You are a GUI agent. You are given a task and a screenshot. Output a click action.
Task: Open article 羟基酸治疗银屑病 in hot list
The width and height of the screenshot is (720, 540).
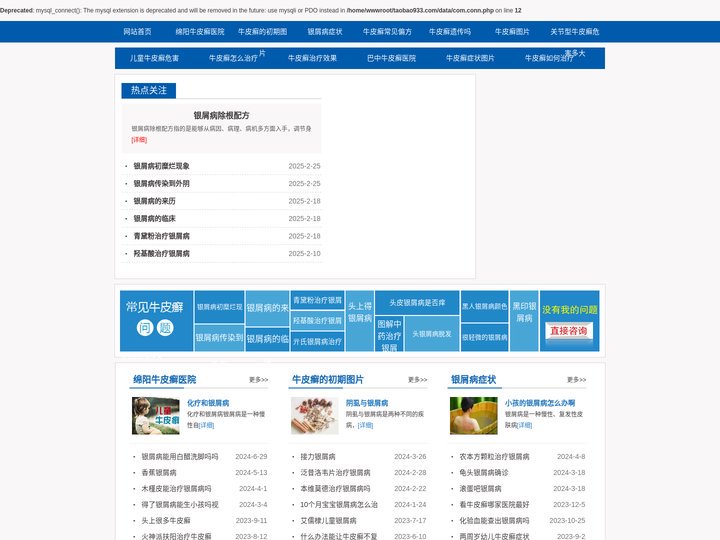click(161, 253)
